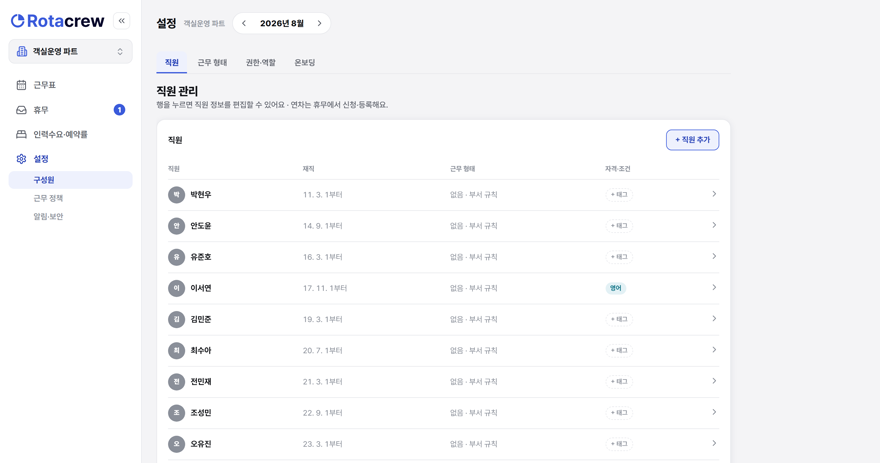This screenshot has width=880, height=463.
Task: Expand 안도윤 row with the chevron
Action: click(x=714, y=225)
